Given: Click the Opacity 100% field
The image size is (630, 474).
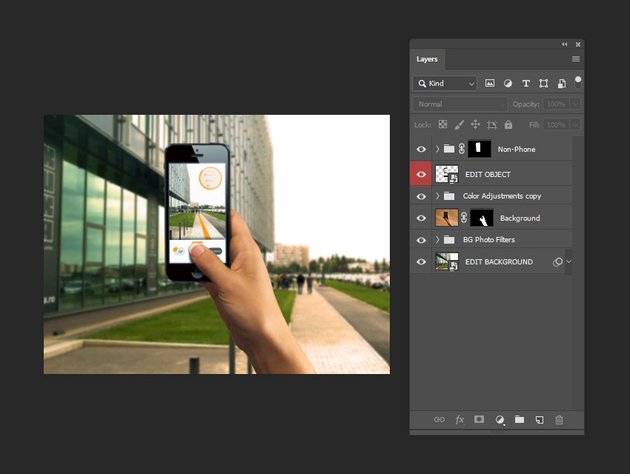Looking at the screenshot, I should point(557,104).
